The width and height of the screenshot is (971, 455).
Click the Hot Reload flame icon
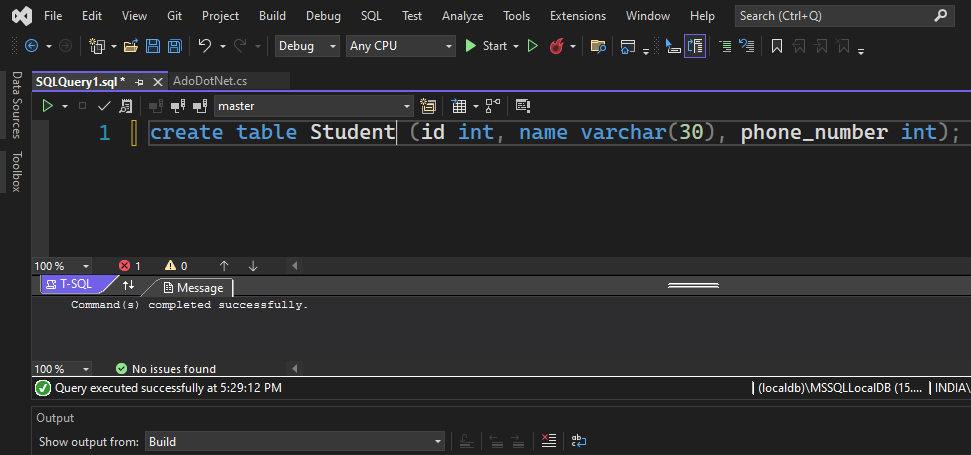(x=557, y=46)
